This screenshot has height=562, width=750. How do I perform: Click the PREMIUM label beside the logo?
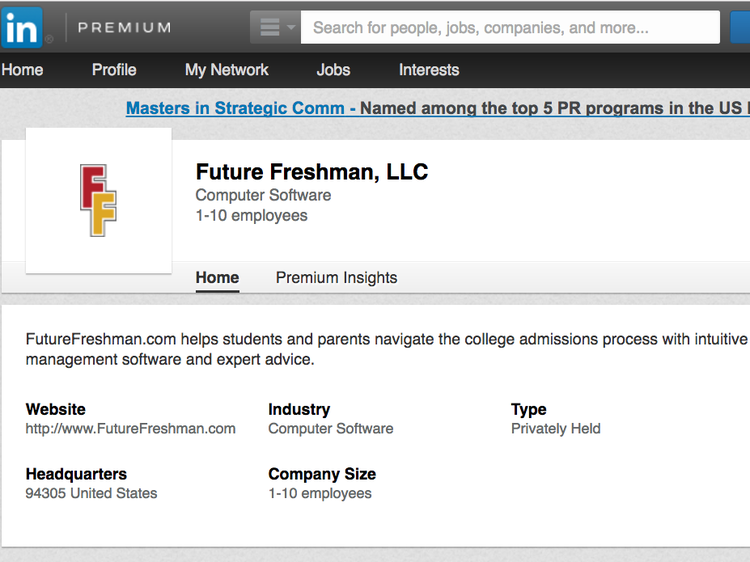tap(124, 28)
